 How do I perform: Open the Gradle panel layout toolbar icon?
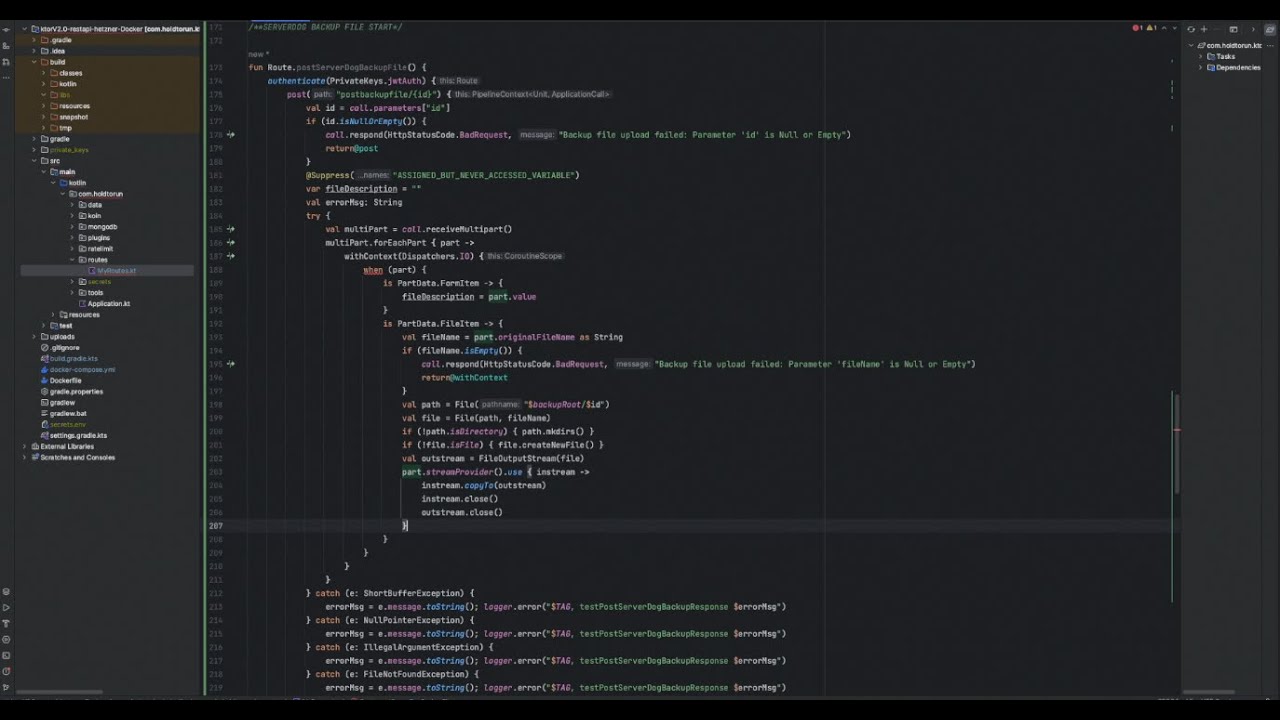click(1233, 29)
